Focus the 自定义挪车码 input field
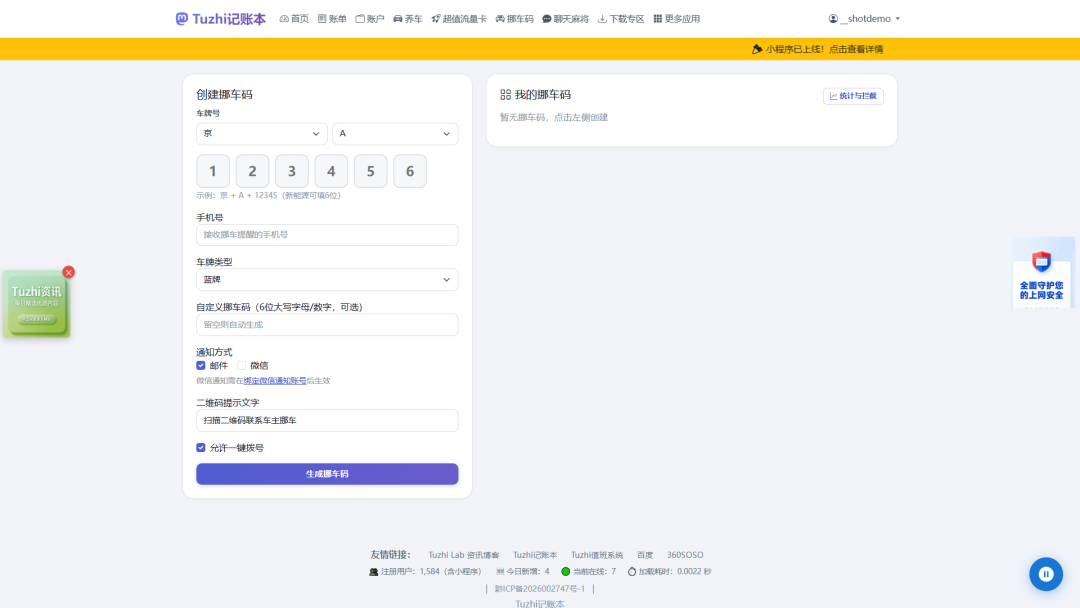 (x=327, y=324)
